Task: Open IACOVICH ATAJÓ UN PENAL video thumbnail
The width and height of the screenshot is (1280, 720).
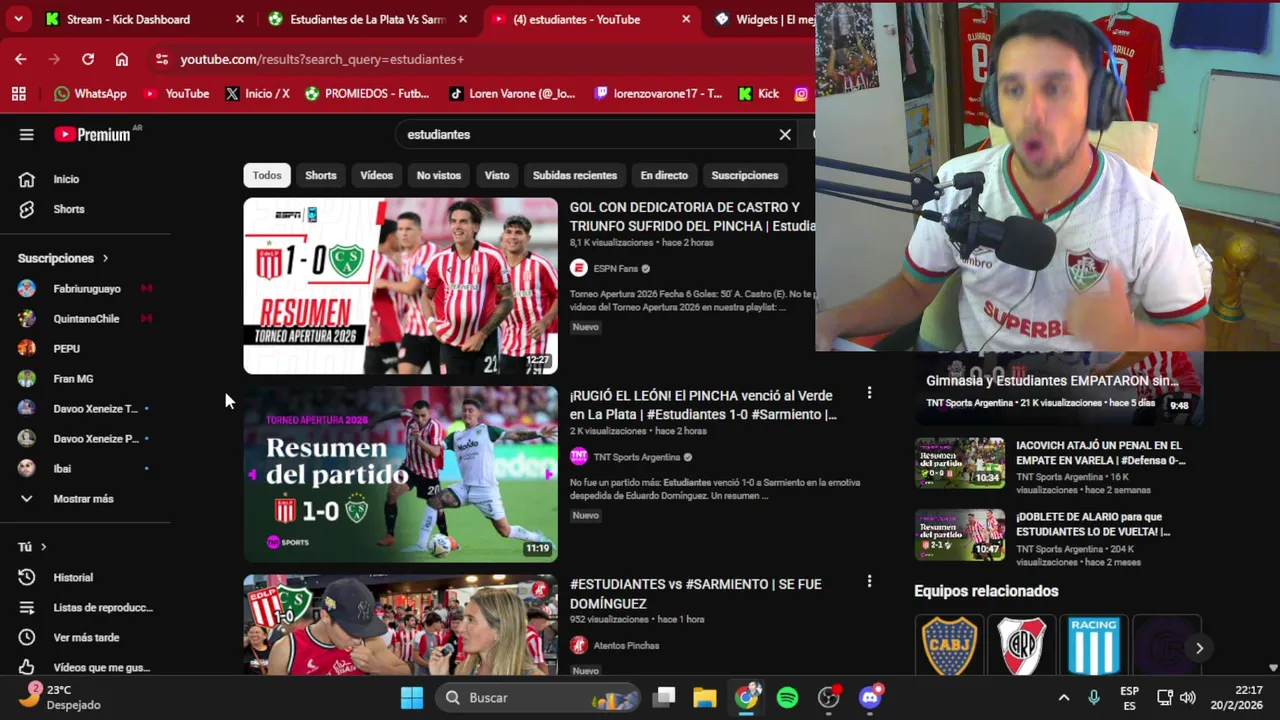Action: tap(960, 462)
